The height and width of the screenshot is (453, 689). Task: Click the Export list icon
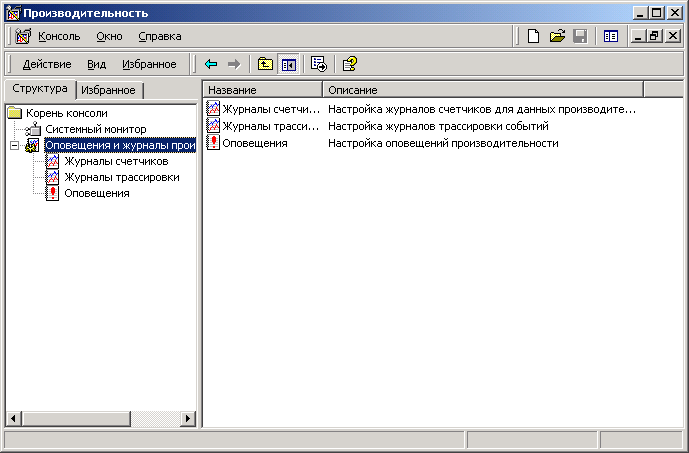pyautogui.click(x=319, y=64)
